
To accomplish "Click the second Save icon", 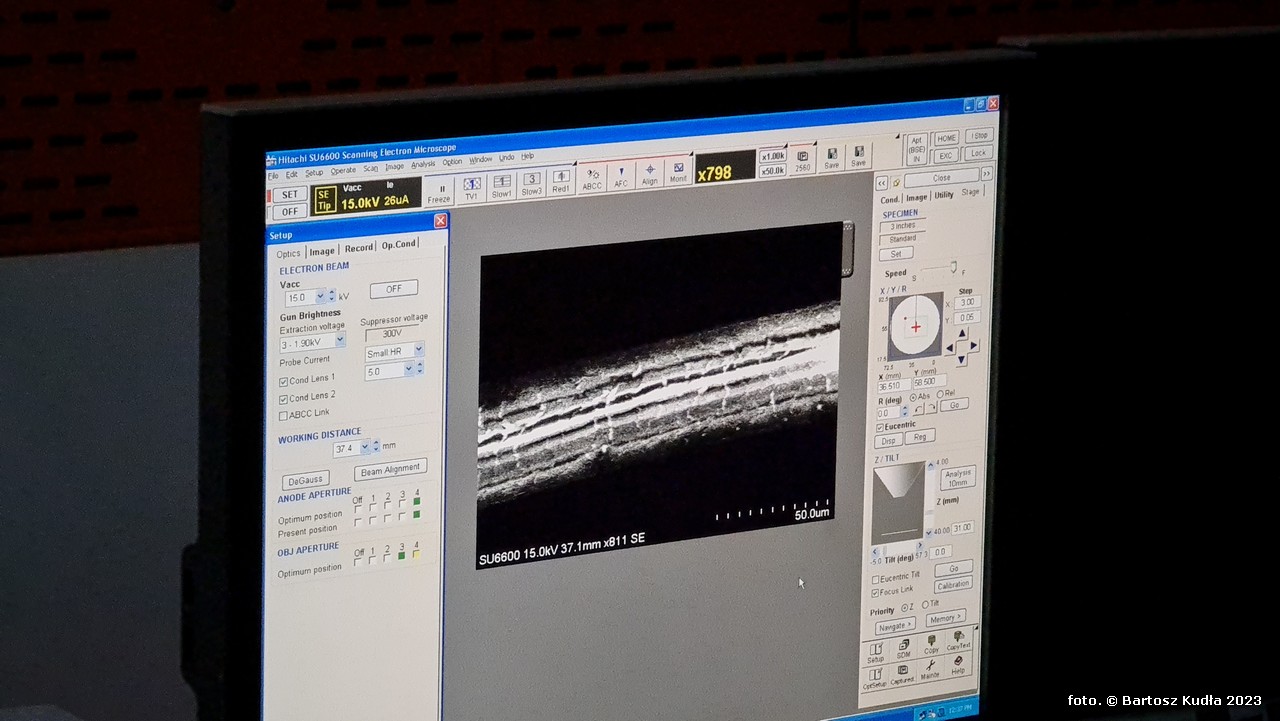I will pos(858,156).
